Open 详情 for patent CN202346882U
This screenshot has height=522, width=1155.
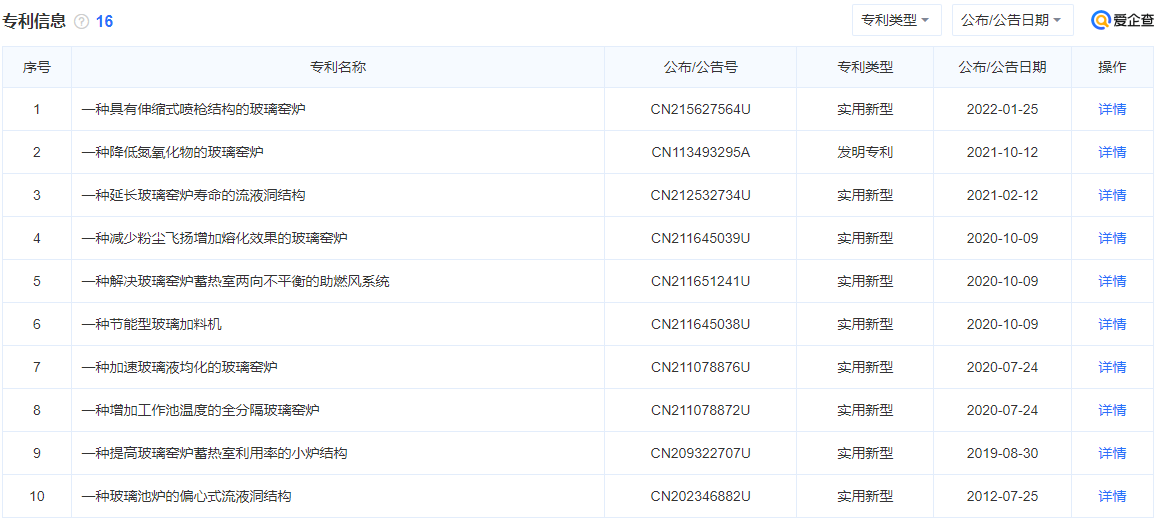(1111, 496)
